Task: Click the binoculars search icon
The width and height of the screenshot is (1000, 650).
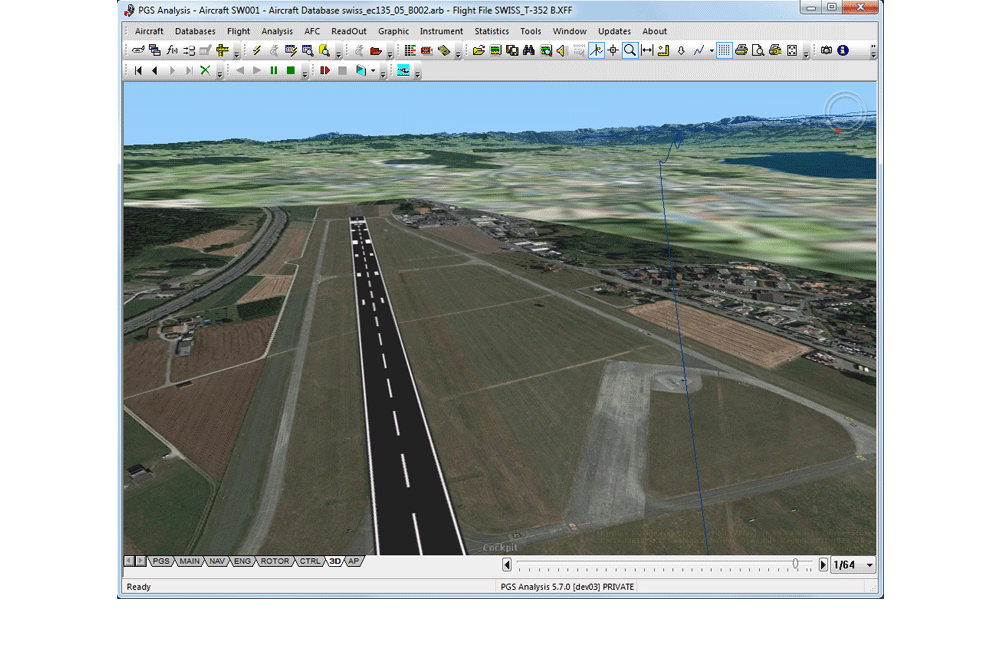Action: pyautogui.click(x=529, y=50)
